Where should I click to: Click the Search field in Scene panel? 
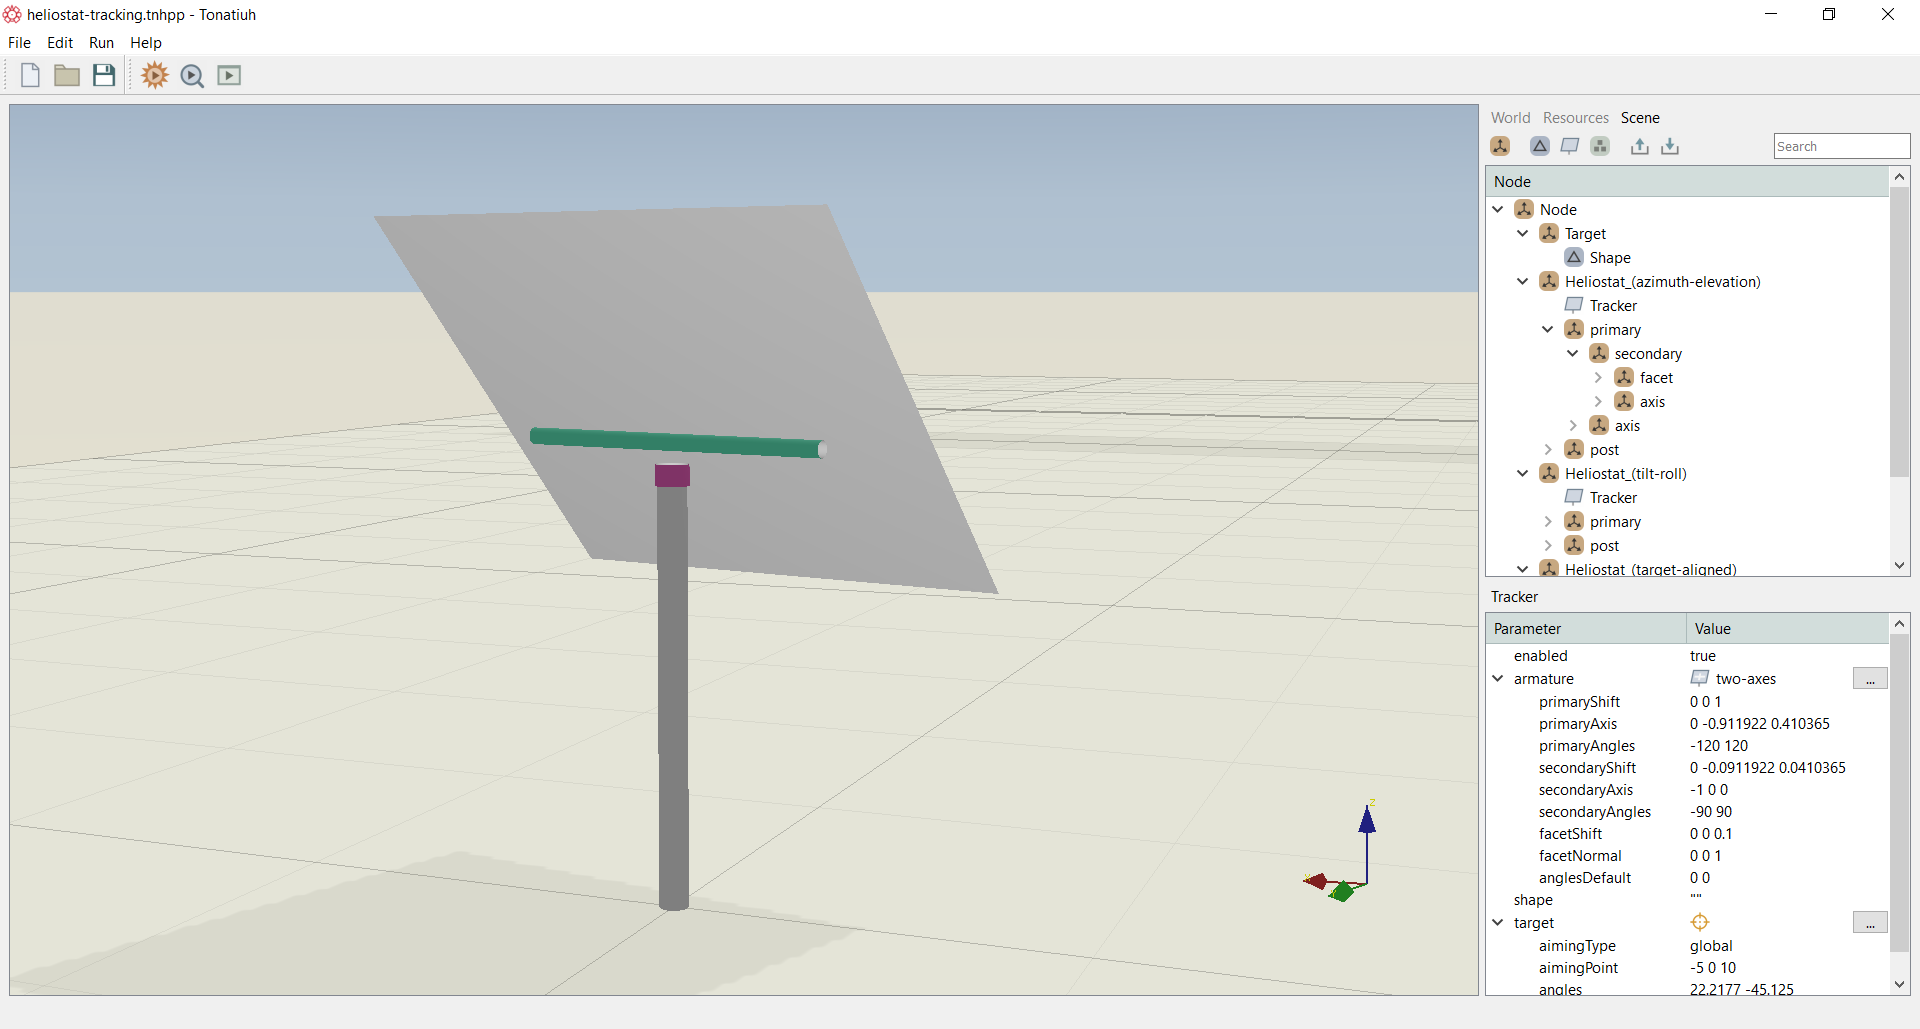pos(1842,146)
